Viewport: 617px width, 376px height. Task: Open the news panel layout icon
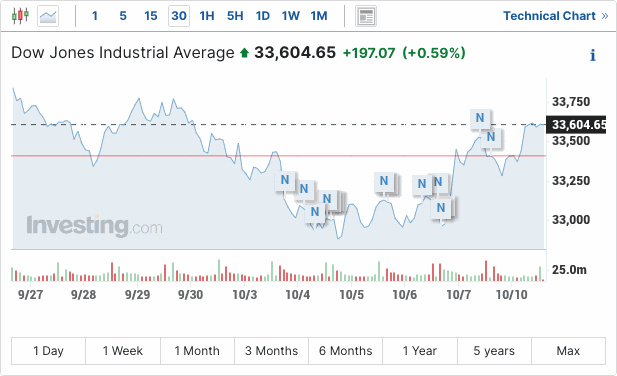[x=366, y=16]
